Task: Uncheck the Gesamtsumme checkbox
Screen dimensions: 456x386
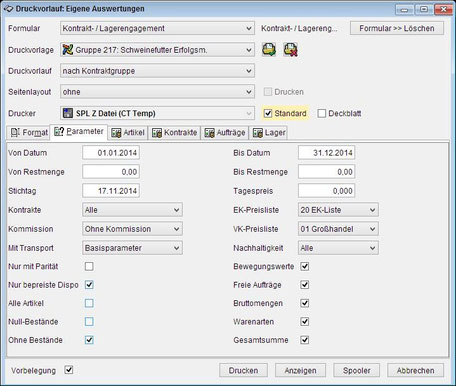Action: tap(305, 340)
